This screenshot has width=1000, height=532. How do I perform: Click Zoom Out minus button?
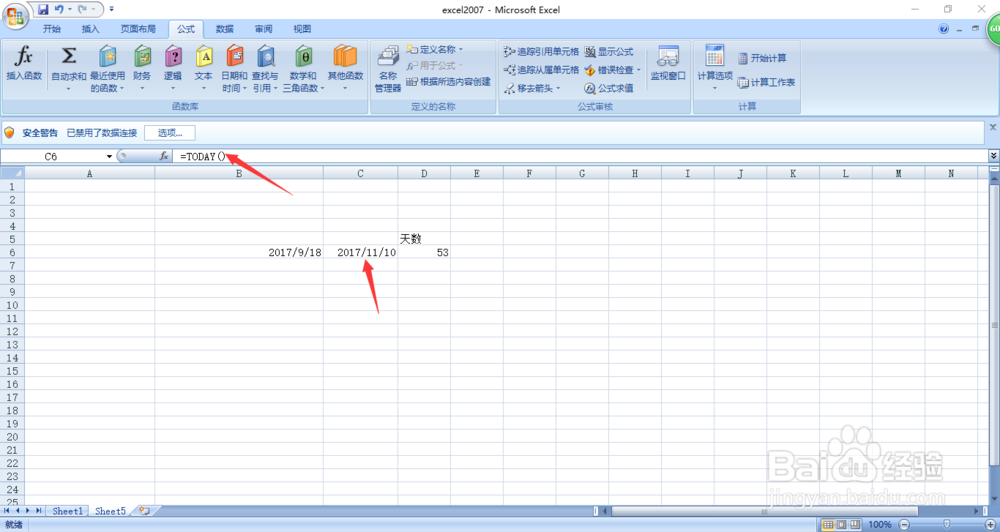pyautogui.click(x=904, y=524)
